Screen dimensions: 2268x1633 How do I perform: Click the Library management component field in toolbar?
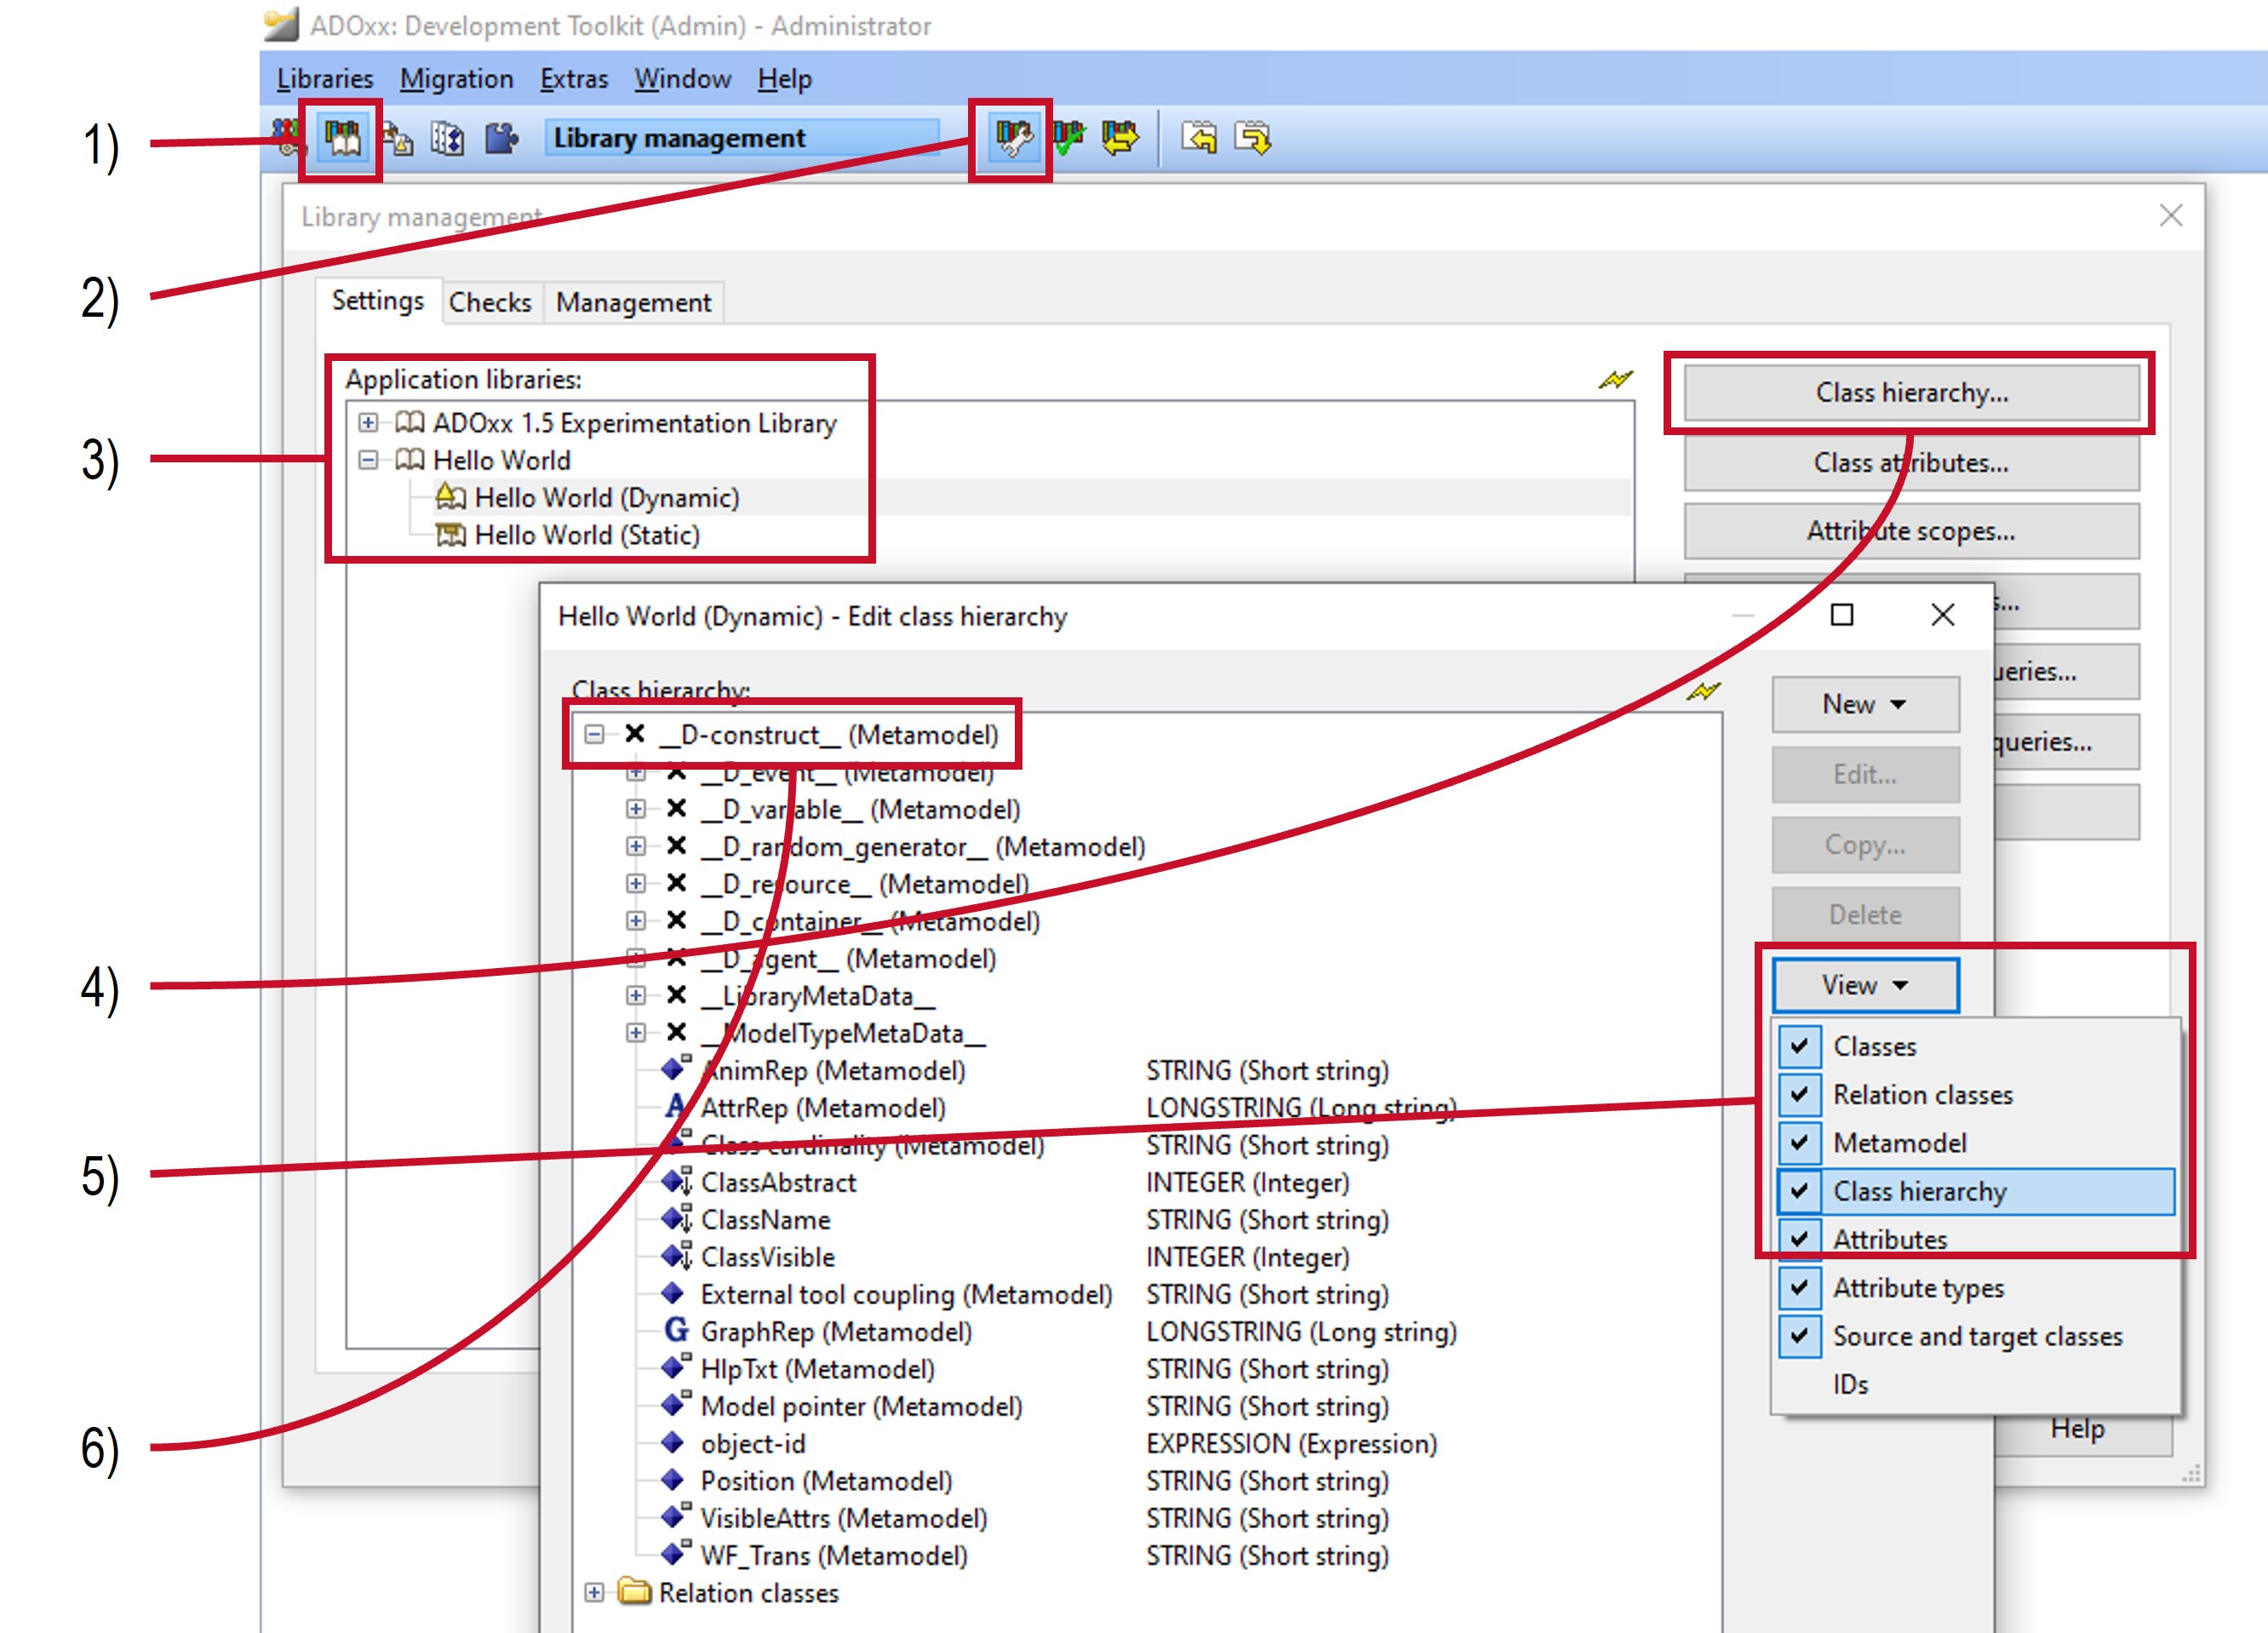pyautogui.click(x=742, y=138)
